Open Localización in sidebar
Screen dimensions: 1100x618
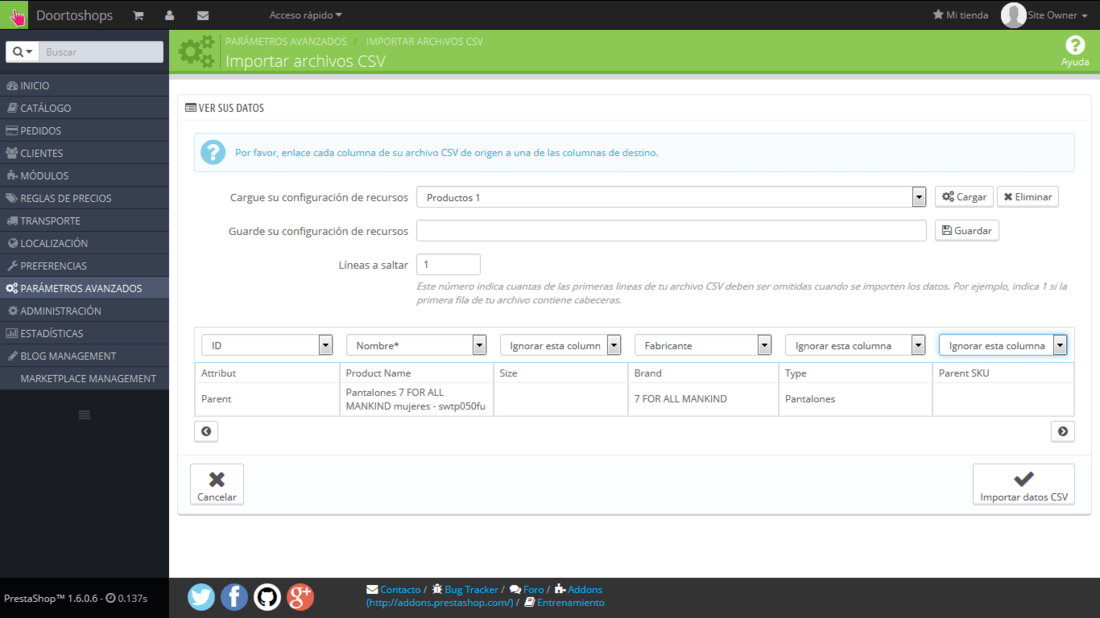pos(84,243)
